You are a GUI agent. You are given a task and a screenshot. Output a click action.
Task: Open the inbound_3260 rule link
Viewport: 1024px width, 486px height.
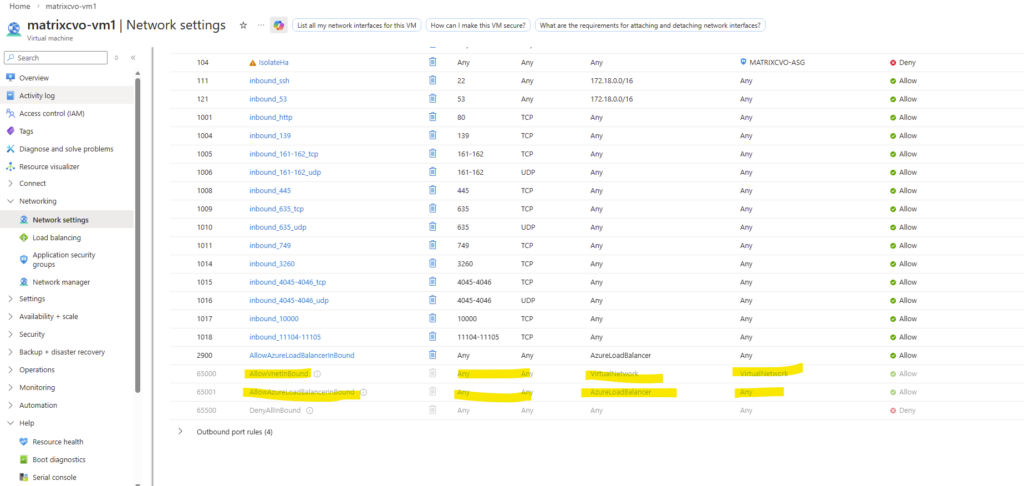[x=270, y=263]
